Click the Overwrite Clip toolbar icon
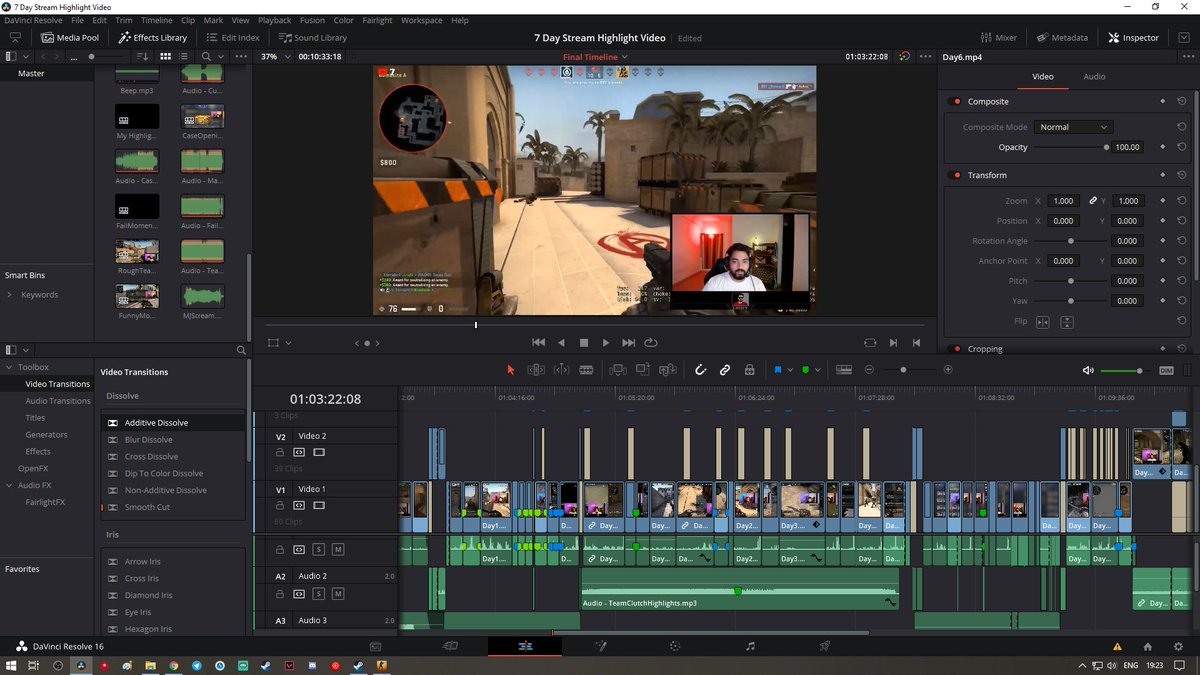Viewport: 1200px width, 675px height. (643, 370)
